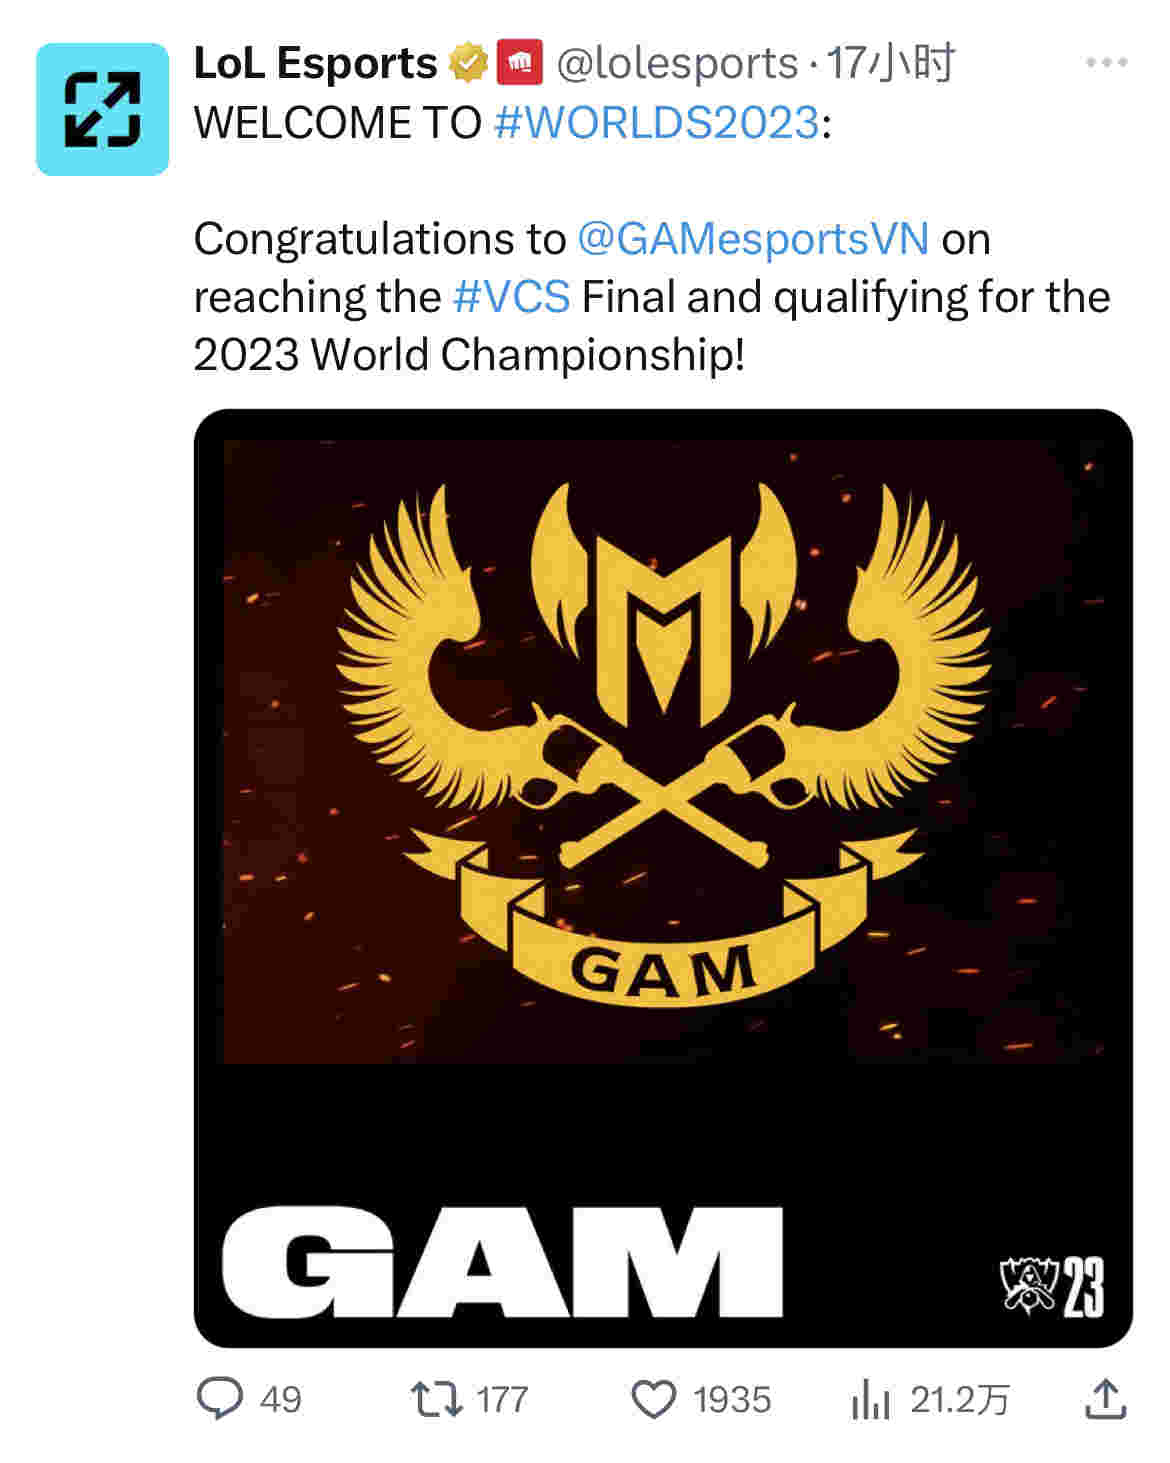This screenshot has width=1170, height=1463.
Task: Open the #WORLDS2023 hashtag
Action: 657,123
